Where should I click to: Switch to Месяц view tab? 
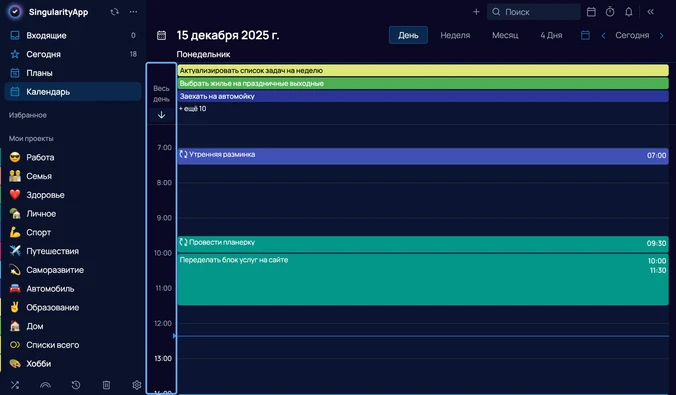(505, 35)
